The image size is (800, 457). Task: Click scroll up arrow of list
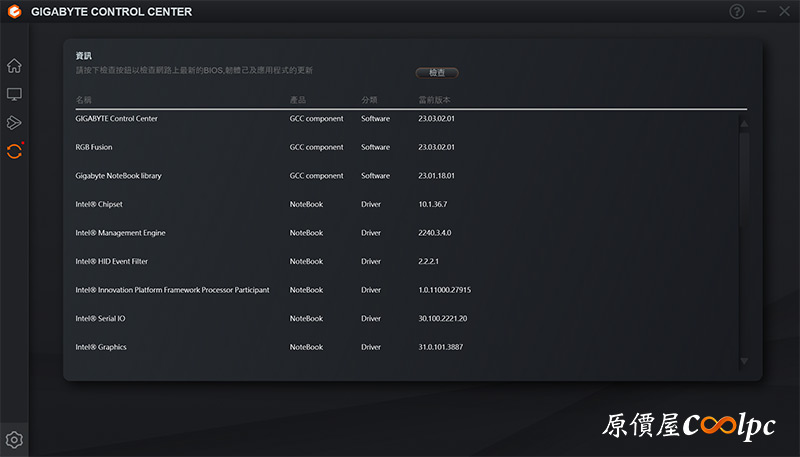click(744, 123)
